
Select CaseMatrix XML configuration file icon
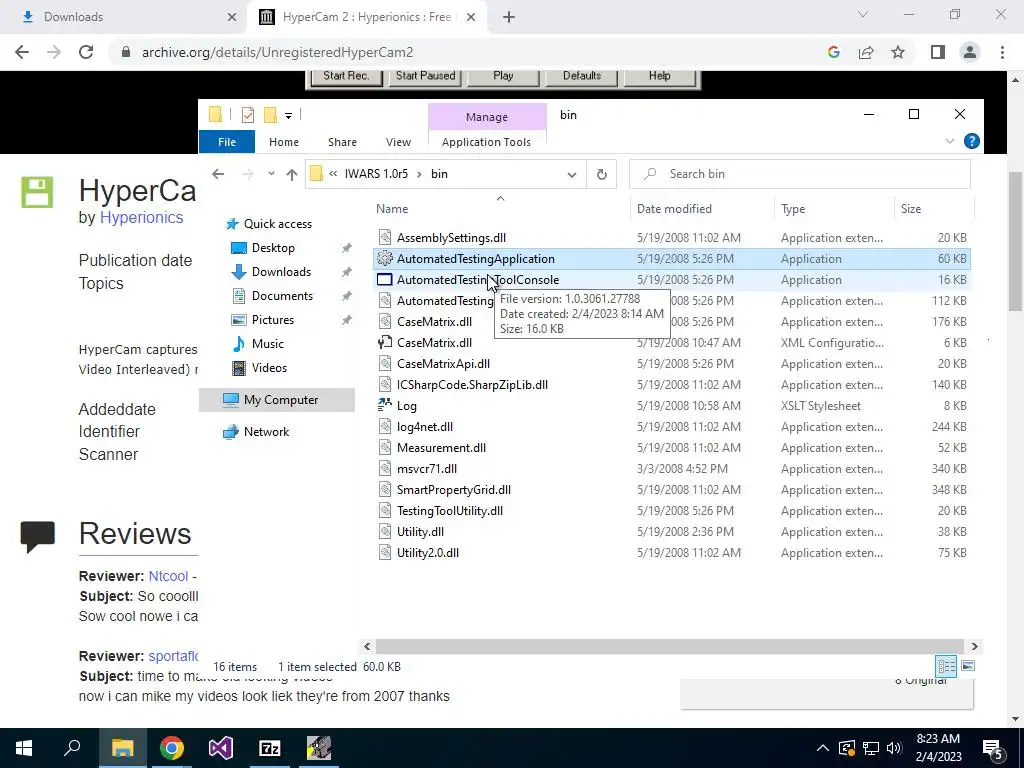click(x=385, y=342)
